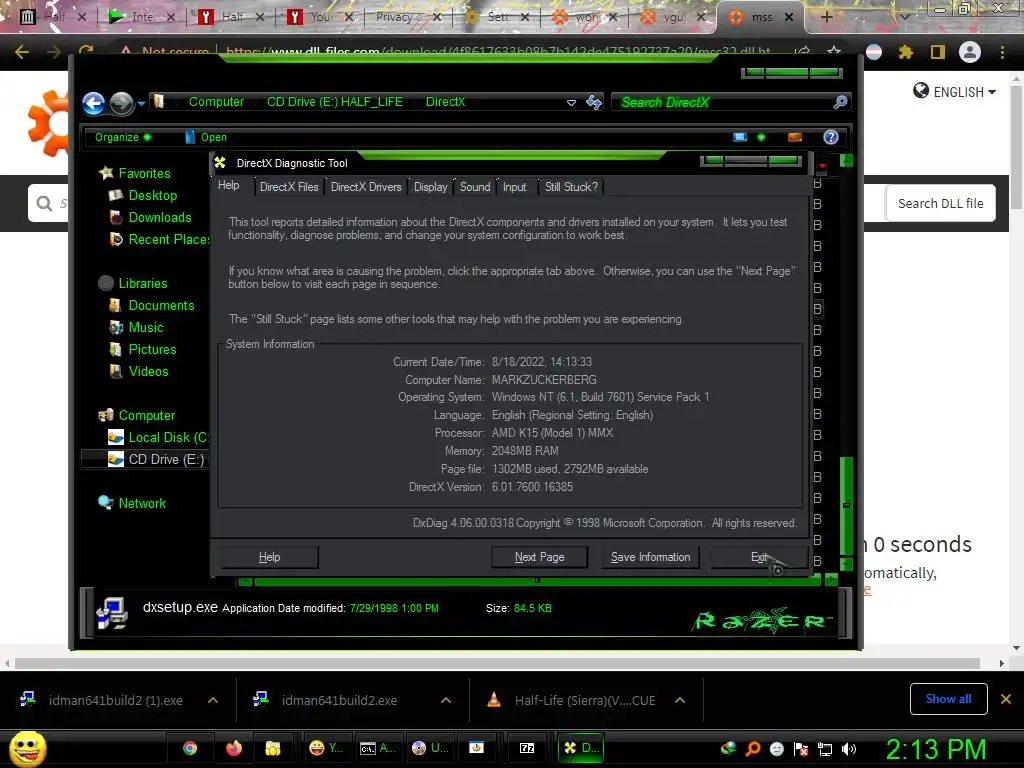Open Explorer help question mark
This screenshot has width=1024, height=768.
coord(831,137)
